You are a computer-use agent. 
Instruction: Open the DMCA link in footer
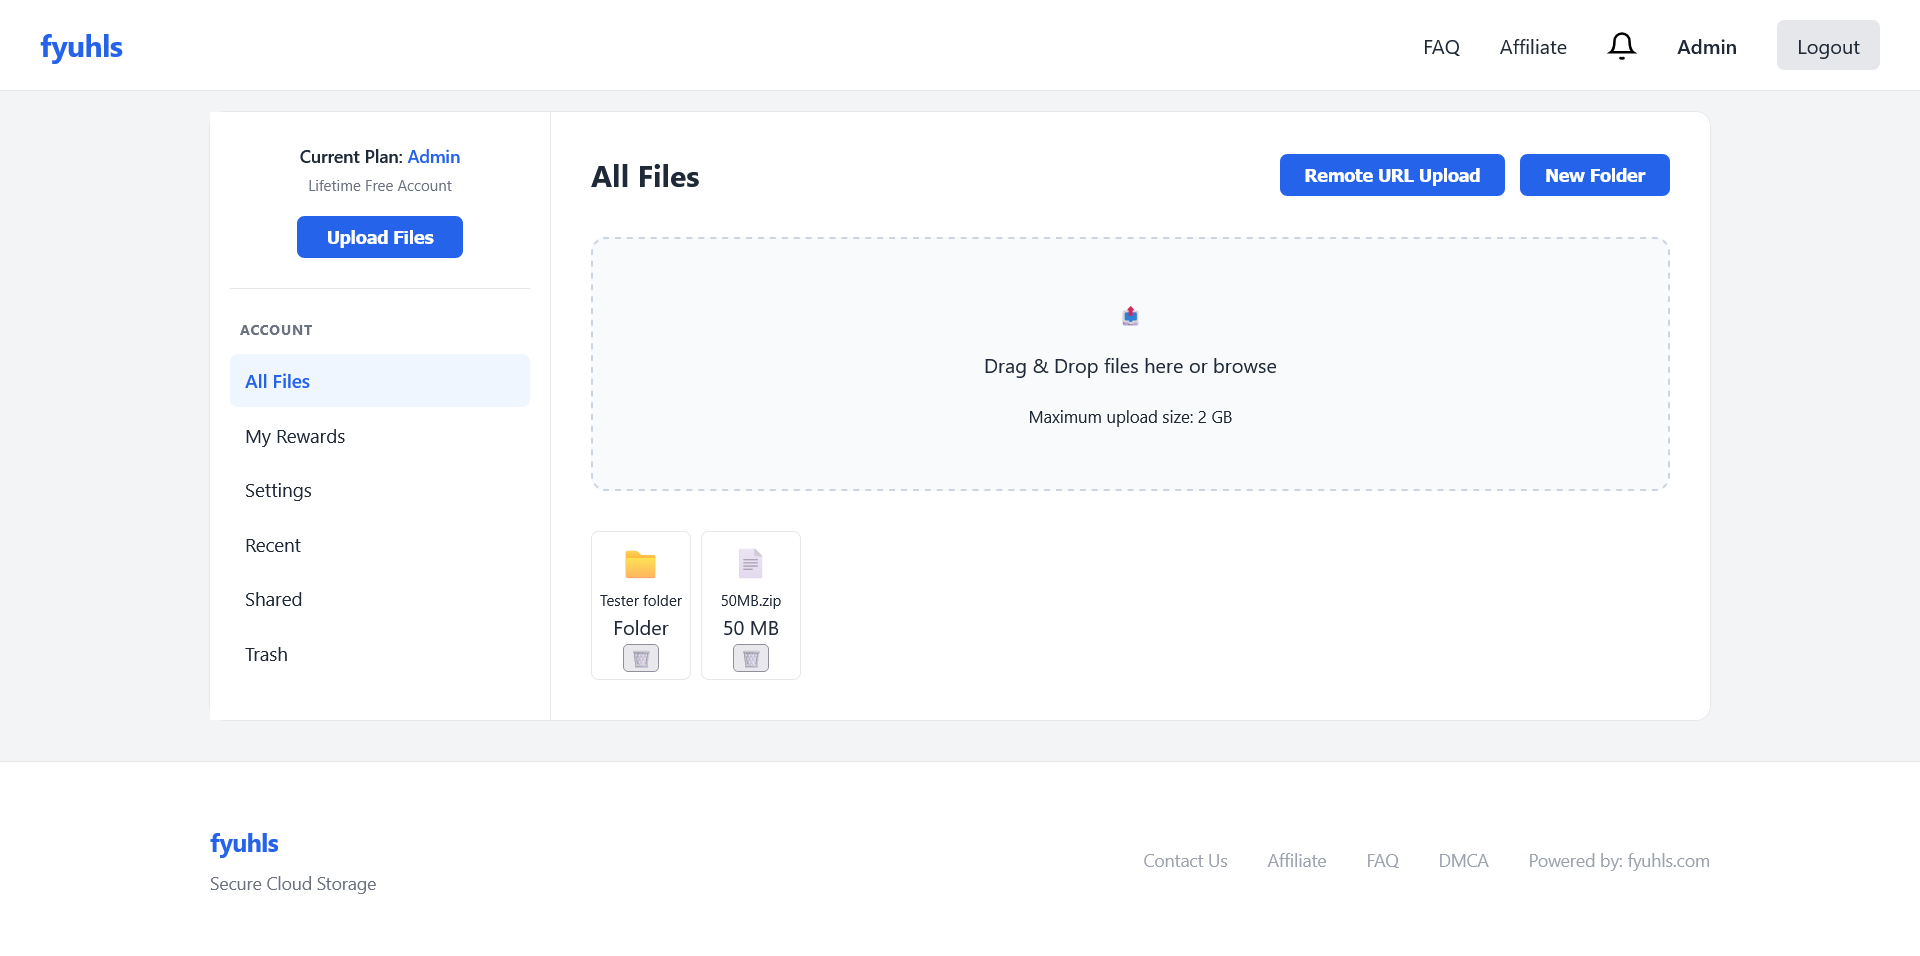[1463, 860]
